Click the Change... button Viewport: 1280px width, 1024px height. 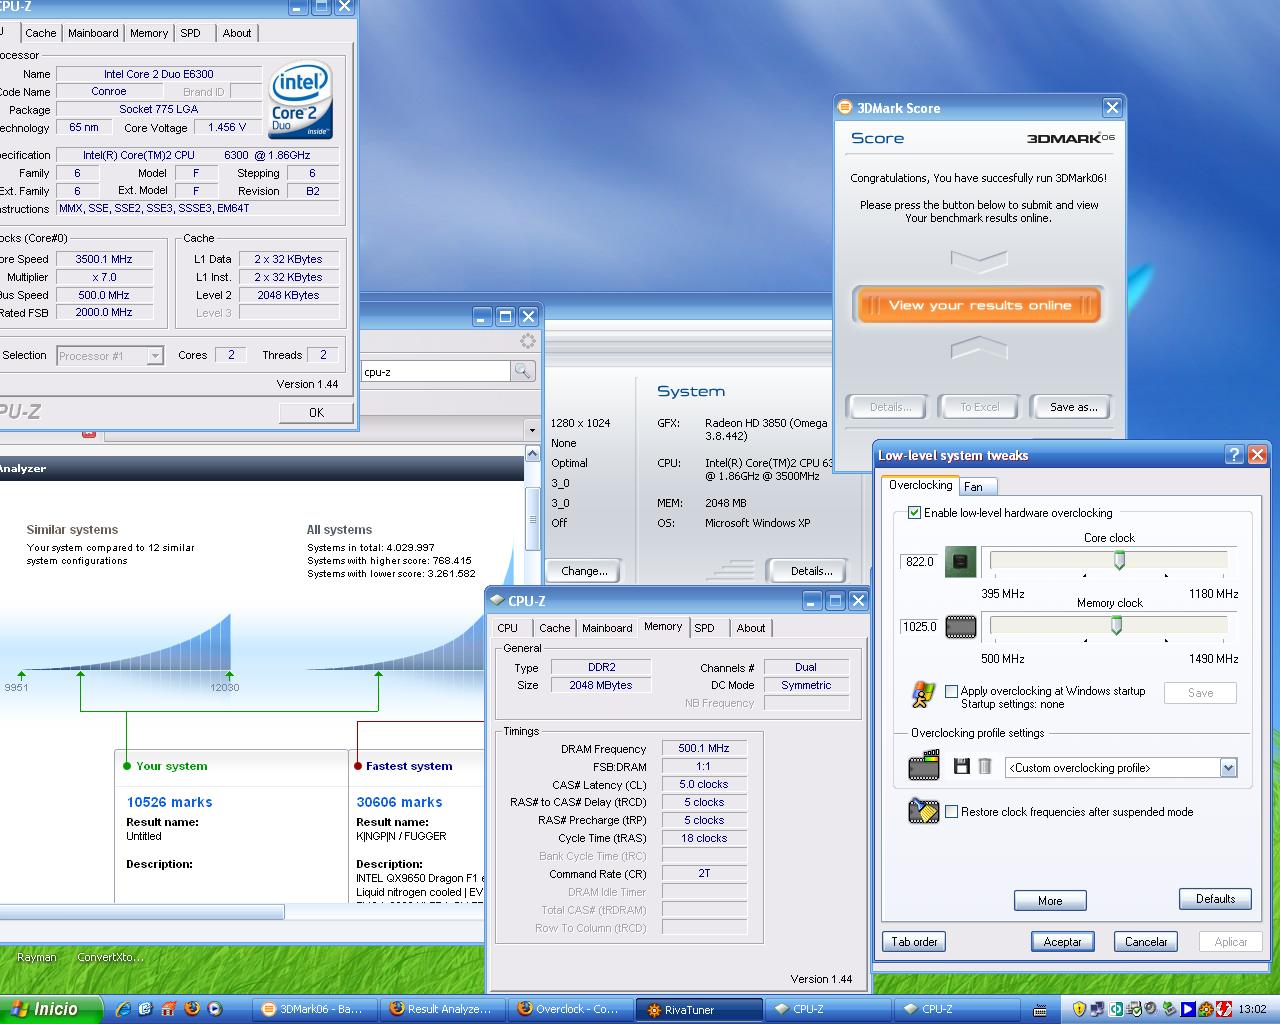584,571
